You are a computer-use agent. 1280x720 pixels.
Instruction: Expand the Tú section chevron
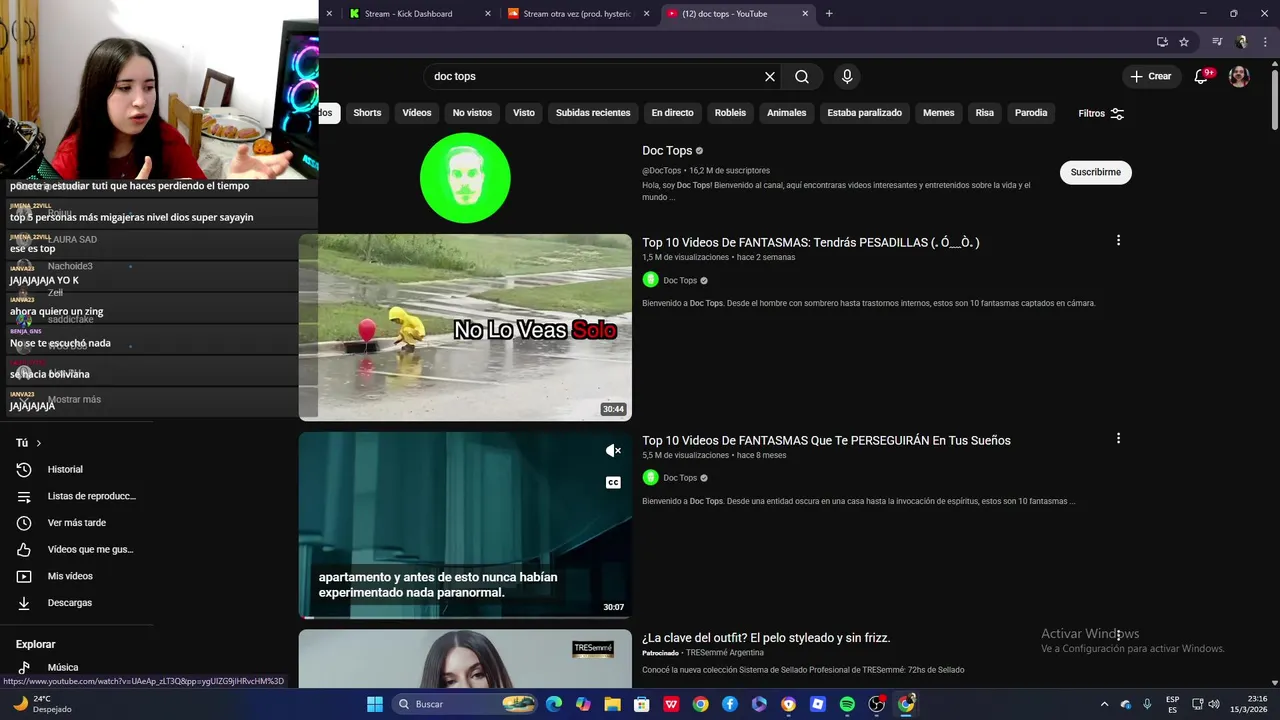(39, 443)
